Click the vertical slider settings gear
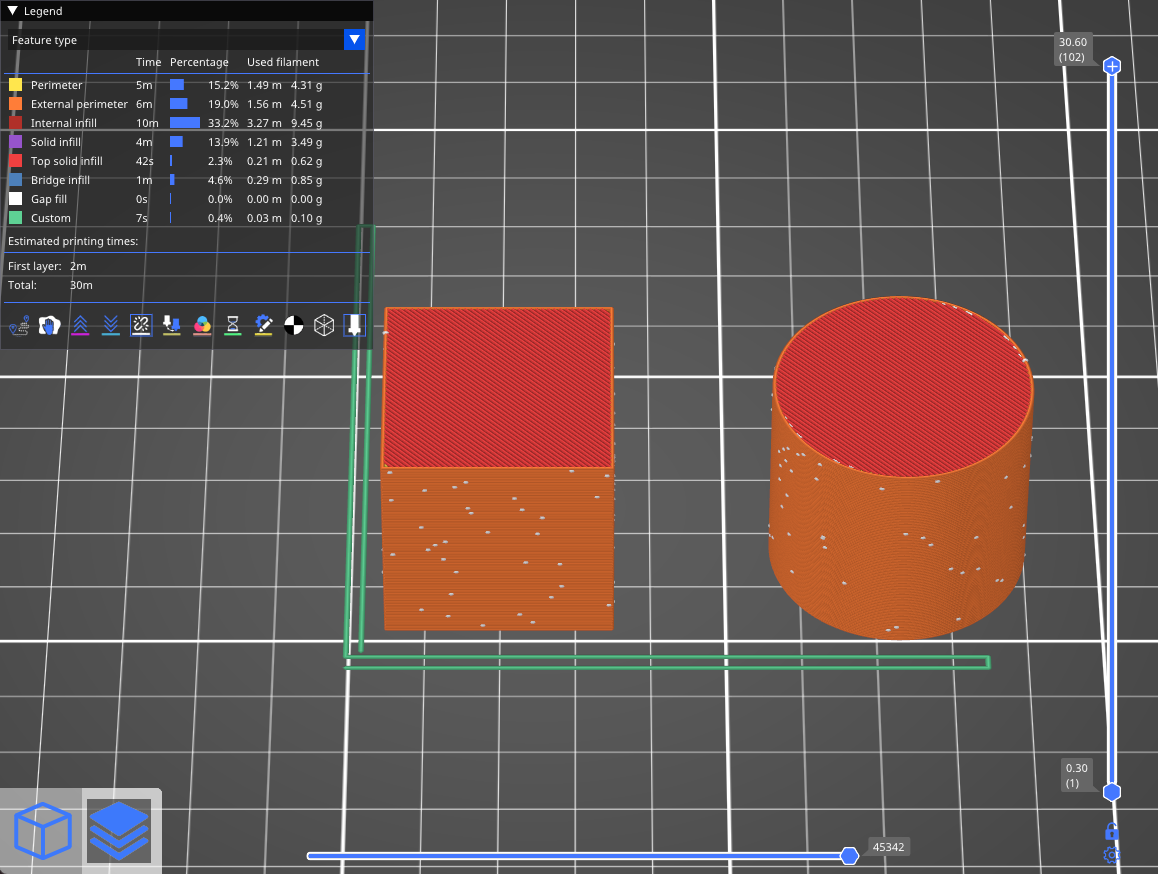Viewport: 1158px width, 874px height. point(1111,856)
